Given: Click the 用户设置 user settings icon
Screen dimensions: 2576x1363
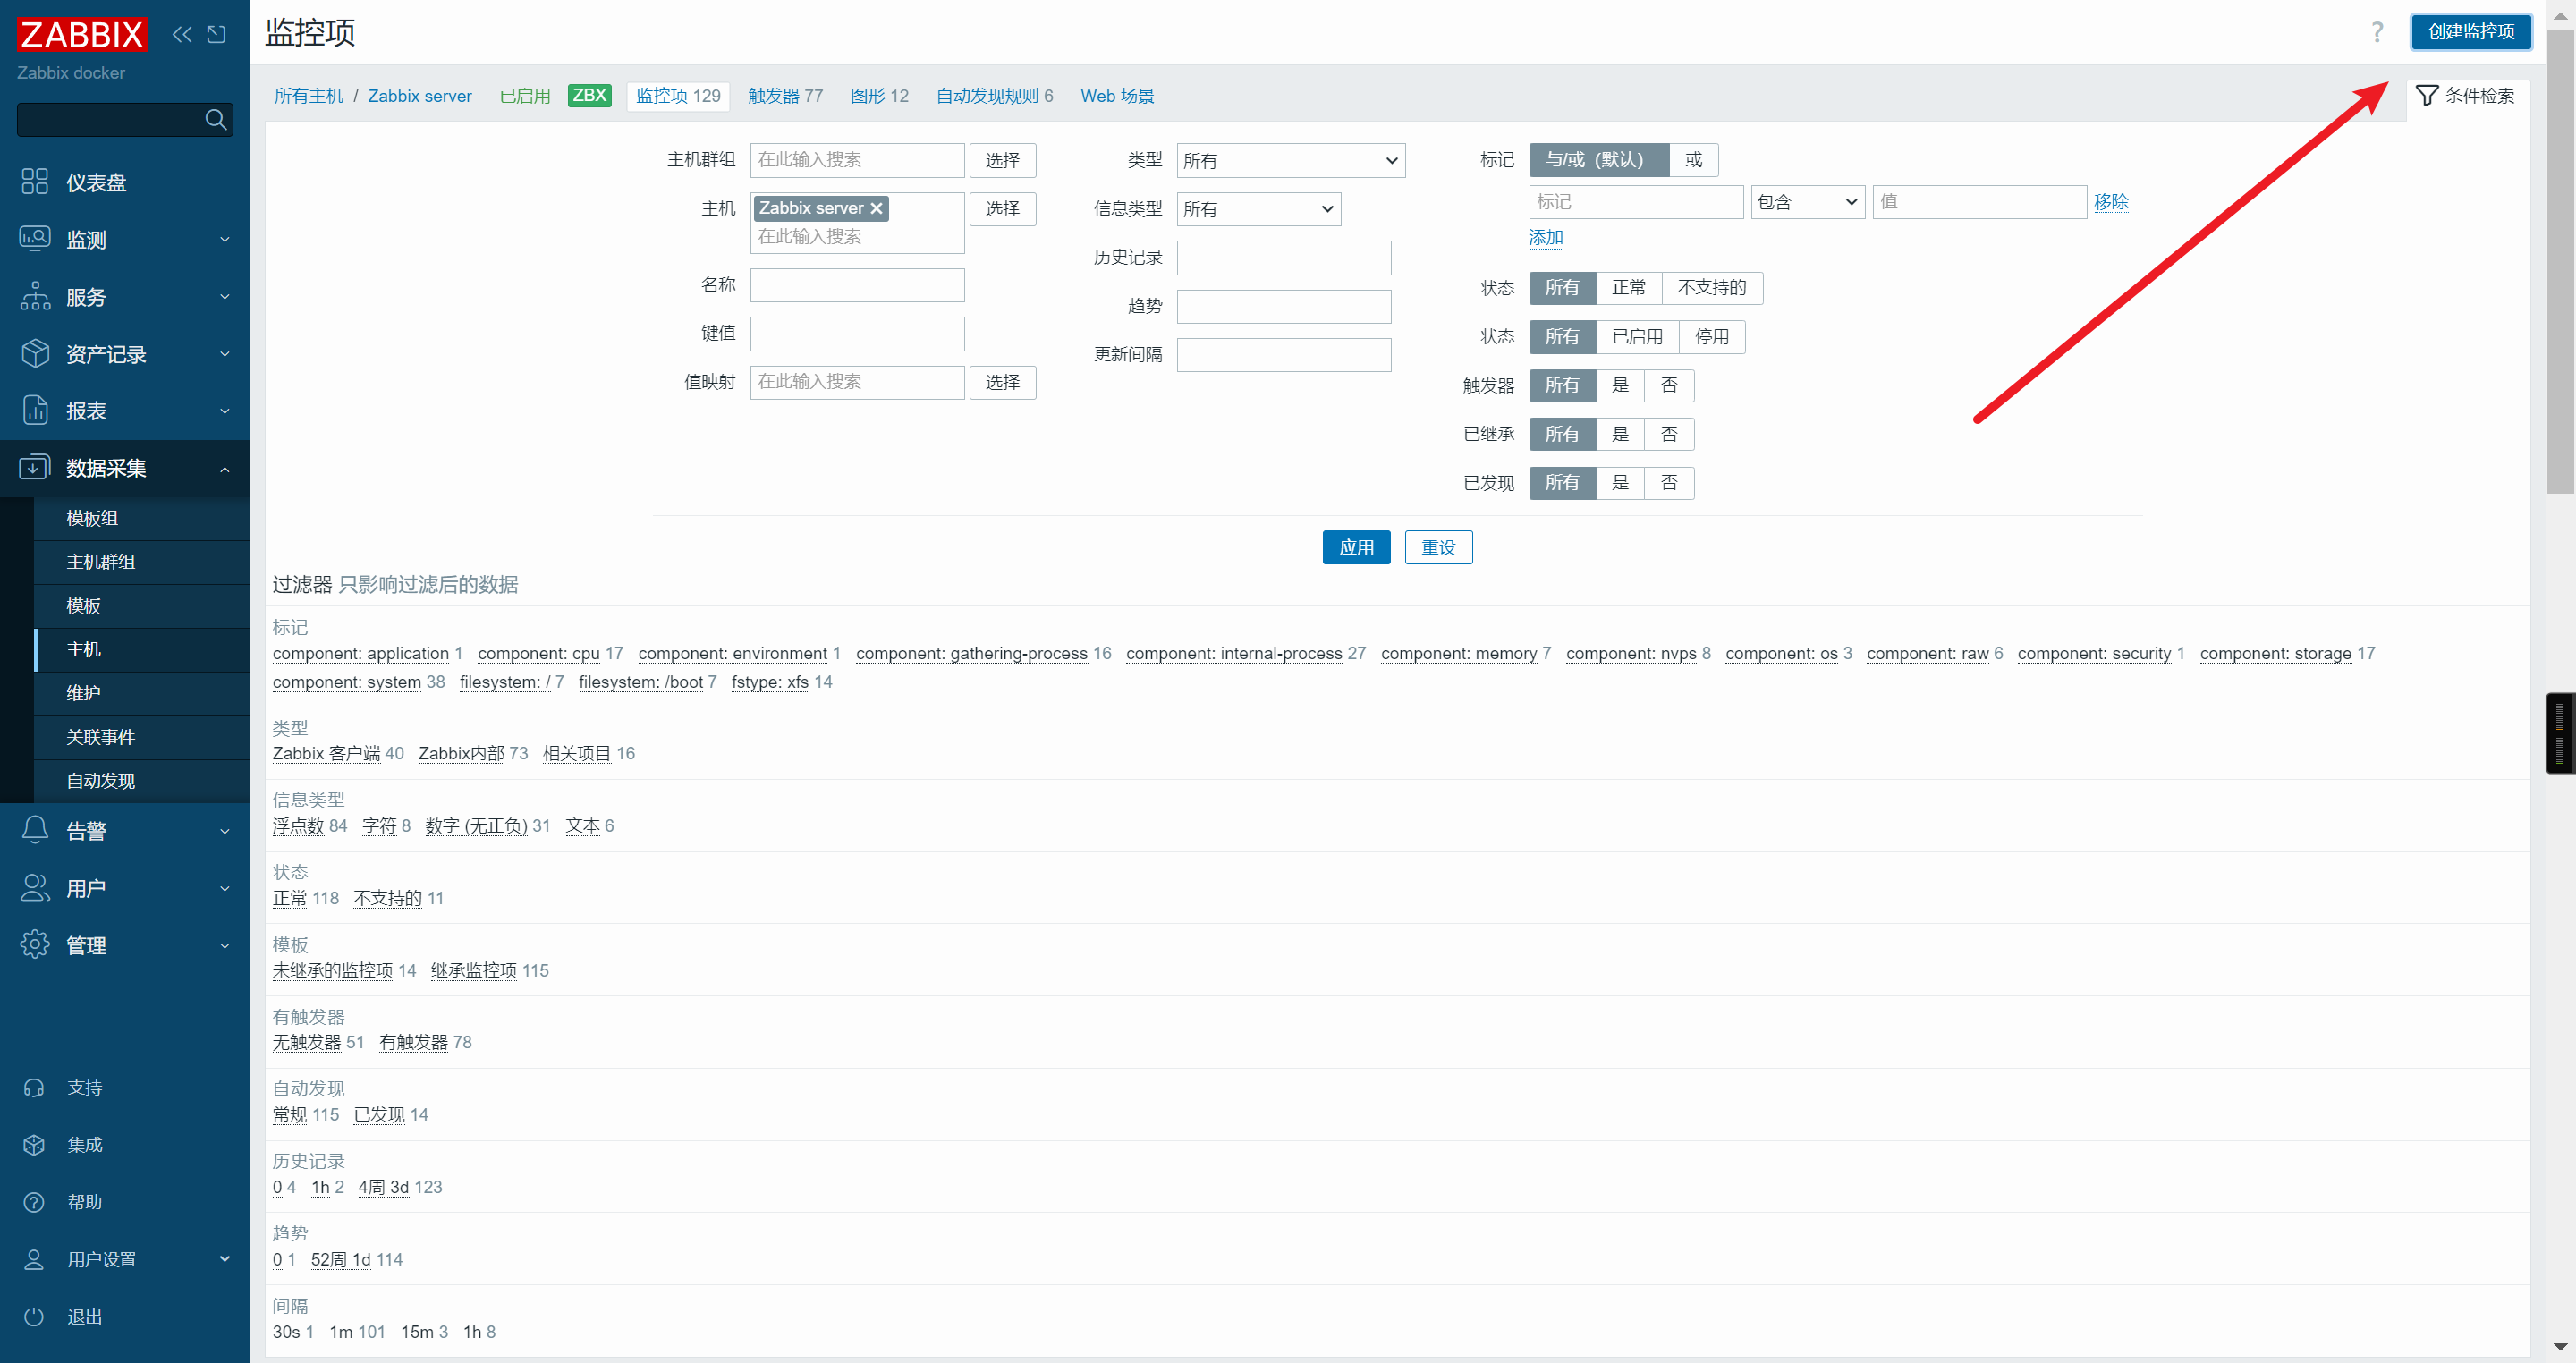Looking at the screenshot, I should point(34,1260).
